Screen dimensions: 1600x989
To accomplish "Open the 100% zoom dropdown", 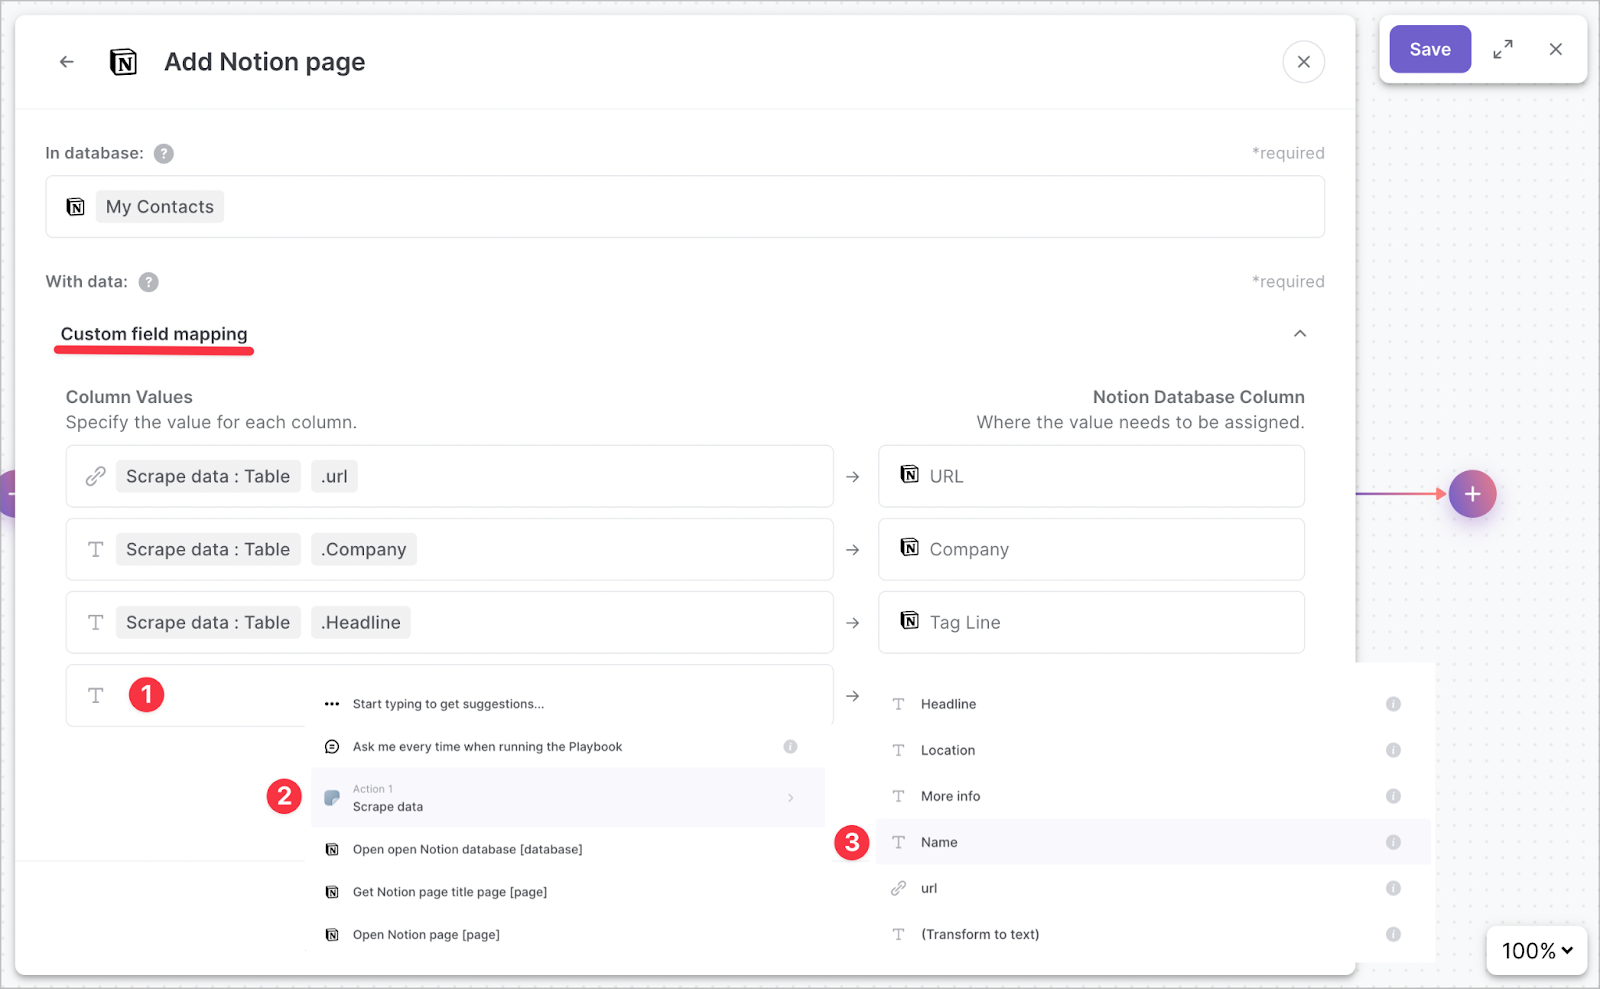I will pos(1537,951).
